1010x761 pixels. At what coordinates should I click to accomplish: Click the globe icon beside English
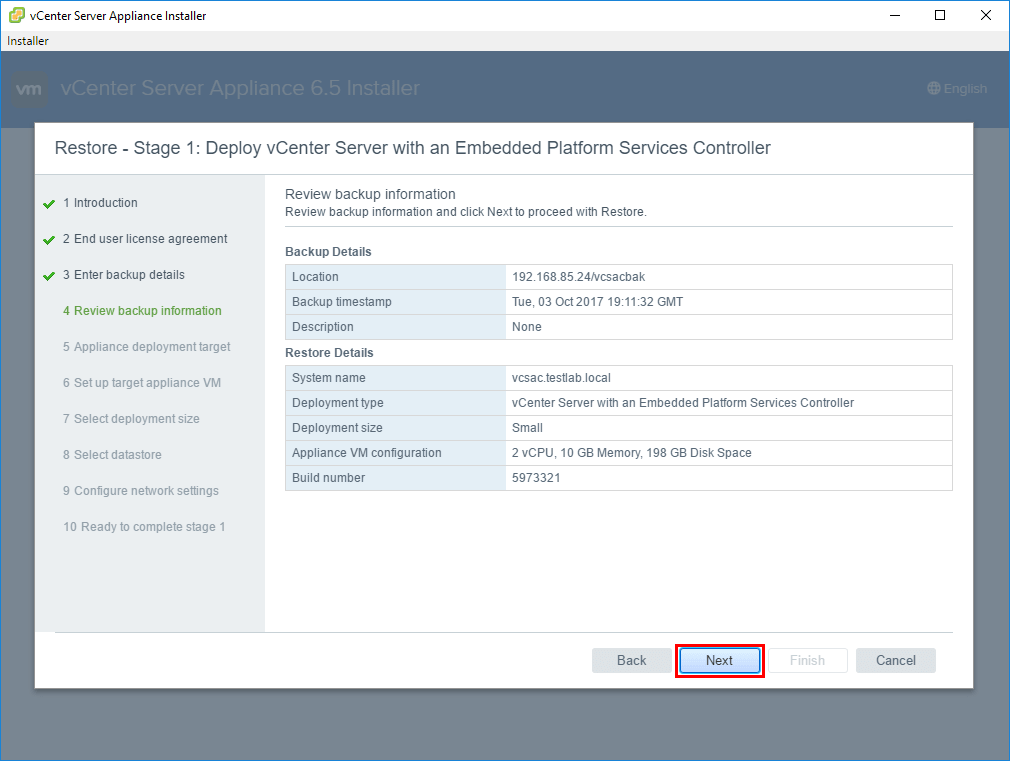tap(934, 88)
